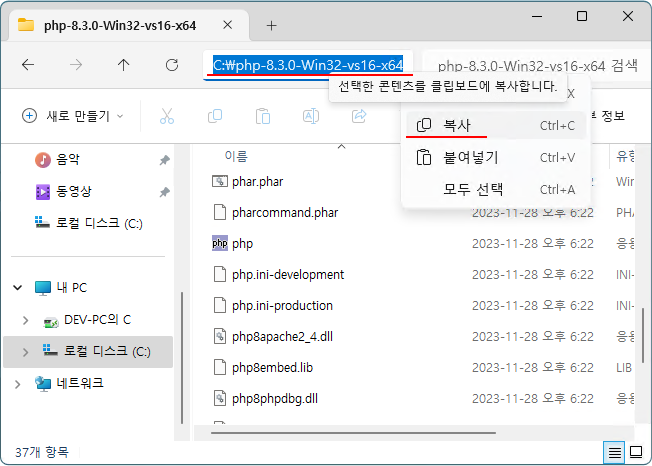Click the php application file icon
This screenshot has height=466, width=652.
tap(220, 243)
